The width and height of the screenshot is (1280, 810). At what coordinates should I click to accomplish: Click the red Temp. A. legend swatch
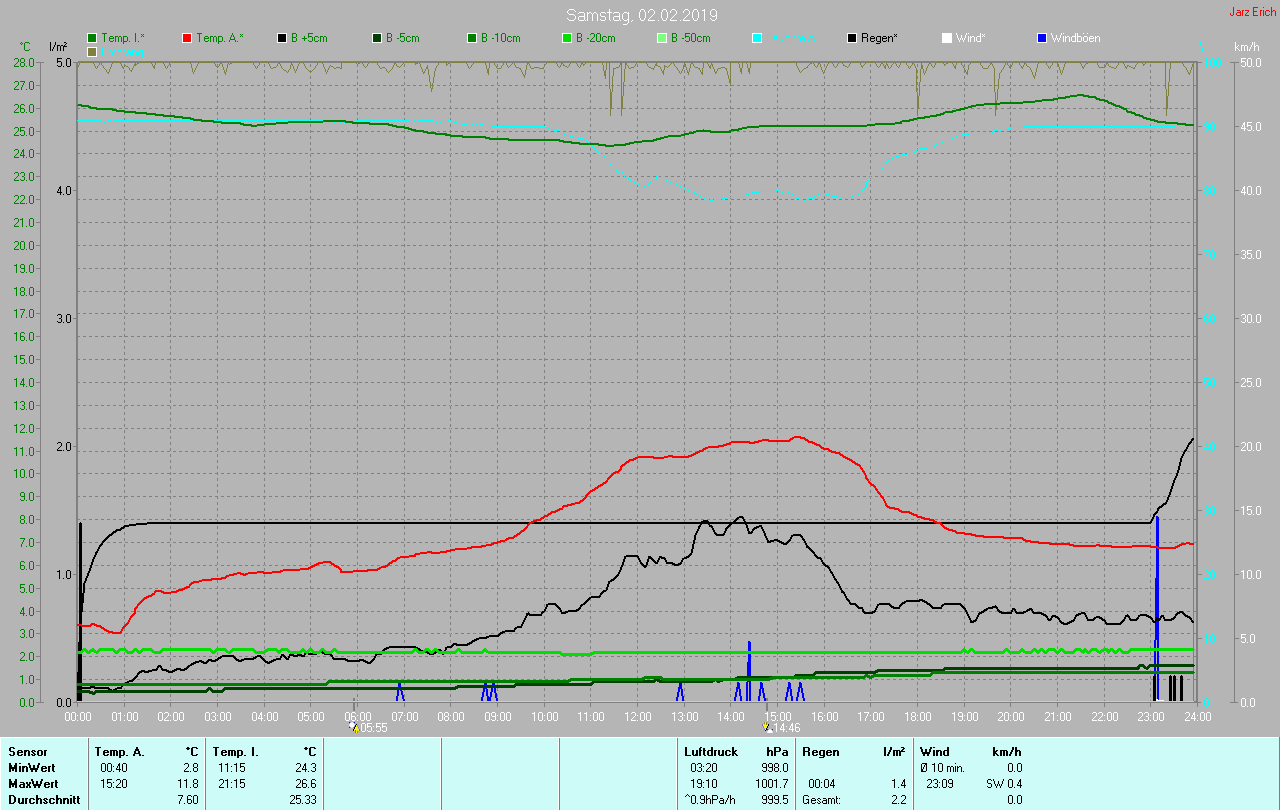(187, 38)
